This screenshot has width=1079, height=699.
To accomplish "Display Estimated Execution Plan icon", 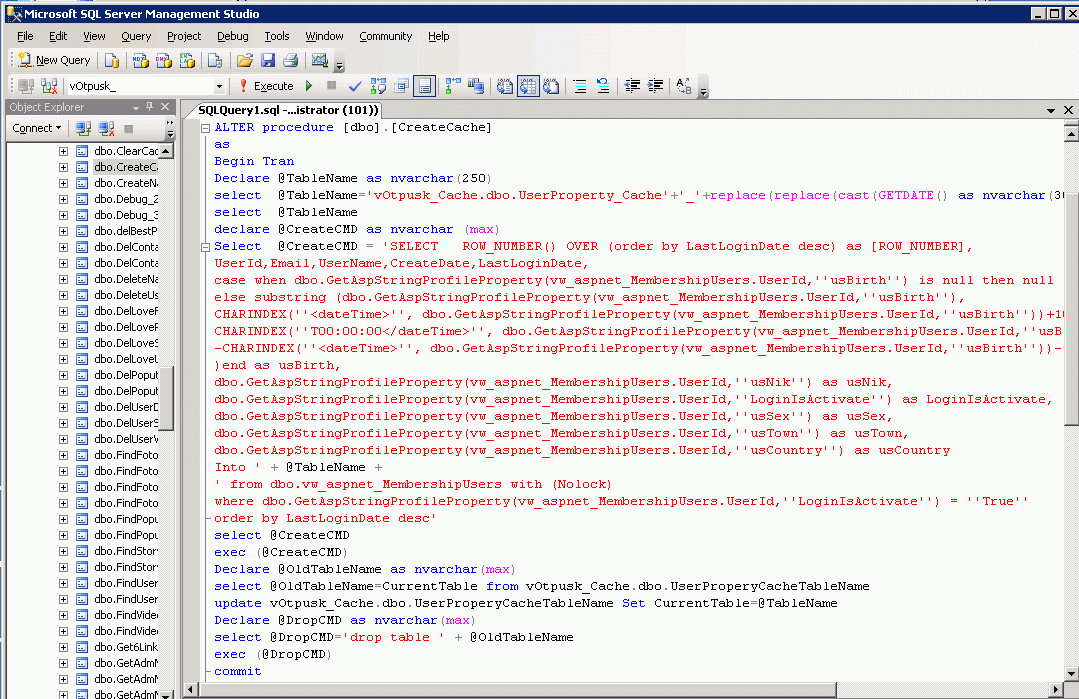I will pyautogui.click(x=378, y=86).
